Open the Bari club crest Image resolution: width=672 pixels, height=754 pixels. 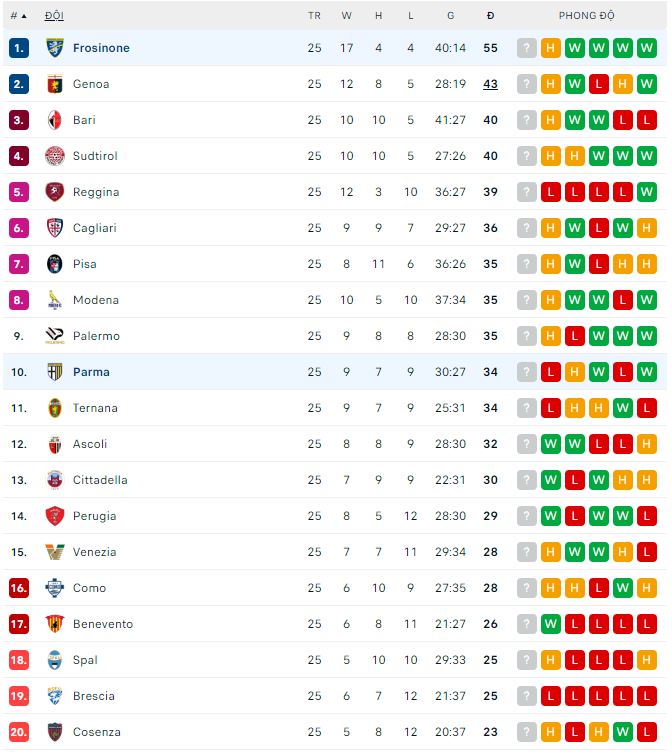55,120
